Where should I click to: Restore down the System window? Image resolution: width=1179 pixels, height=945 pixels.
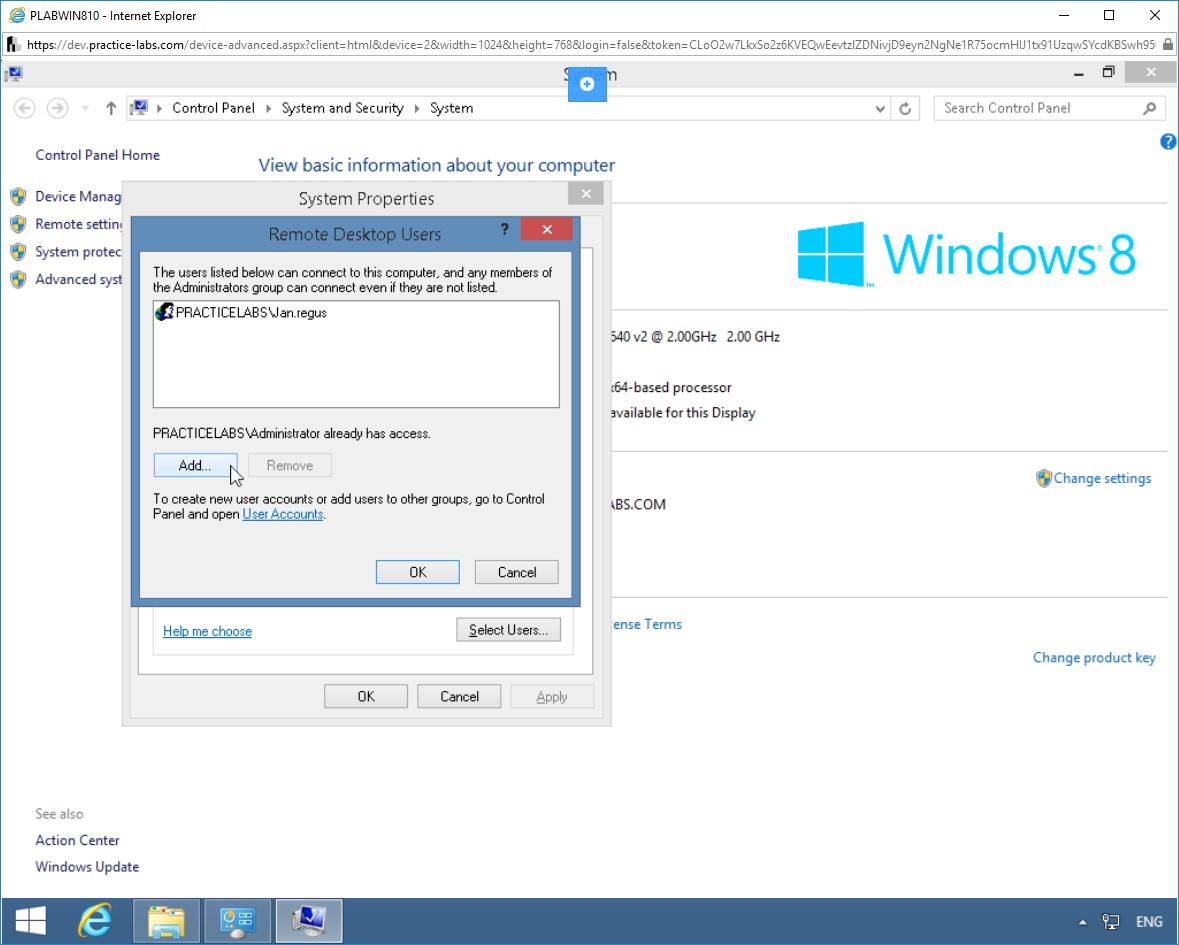pos(1108,73)
